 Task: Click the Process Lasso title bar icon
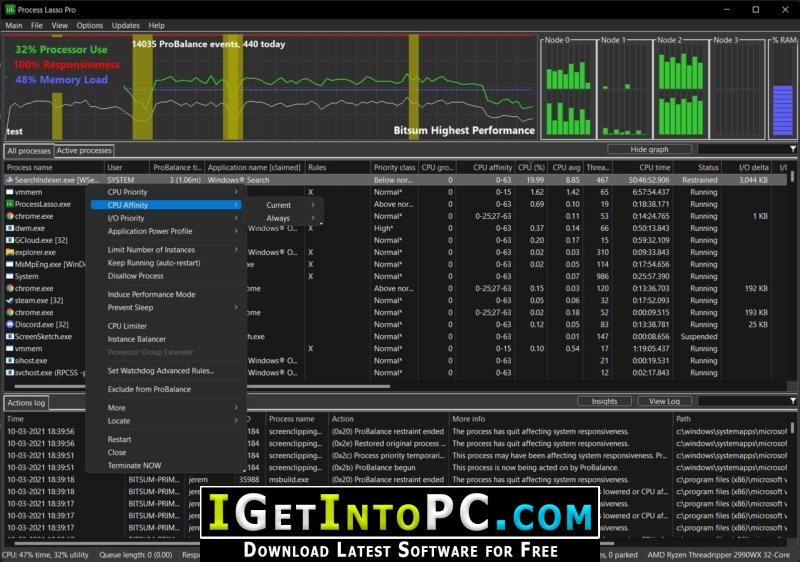coord(10,10)
